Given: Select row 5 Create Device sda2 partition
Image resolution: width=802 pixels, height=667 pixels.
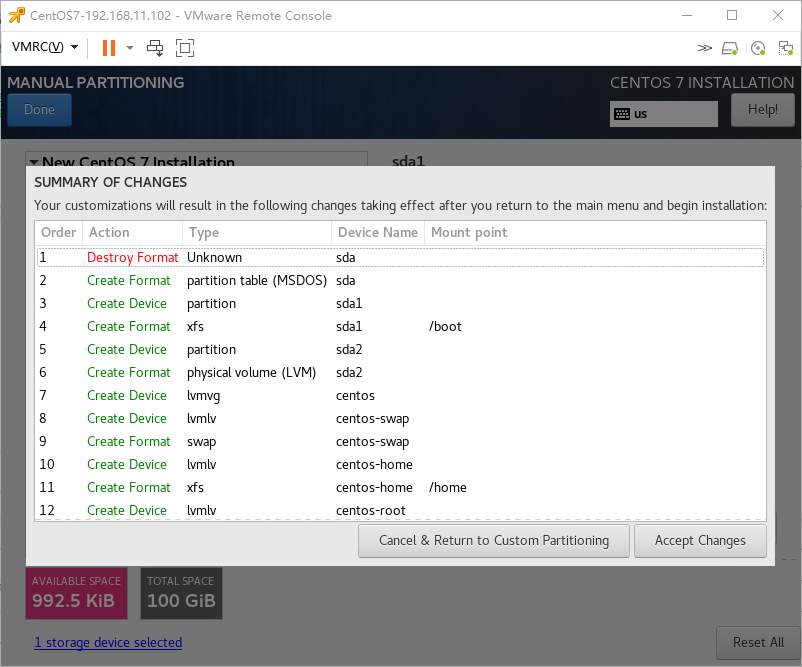Looking at the screenshot, I should 400,349.
